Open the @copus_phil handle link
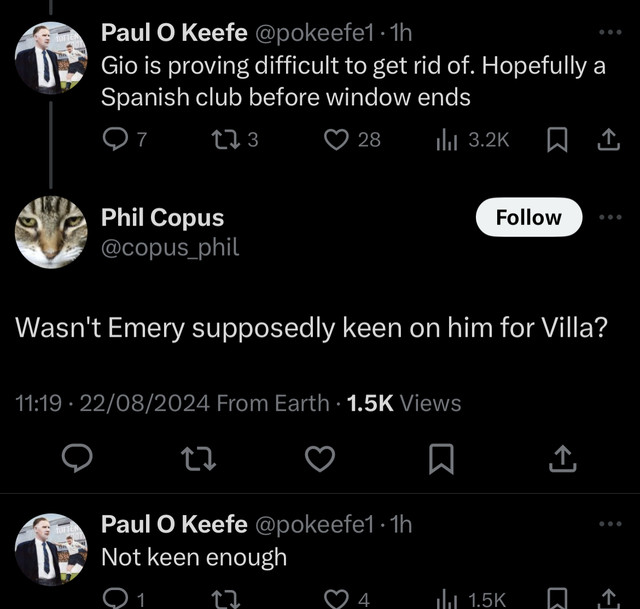The image size is (640, 609). click(x=170, y=247)
